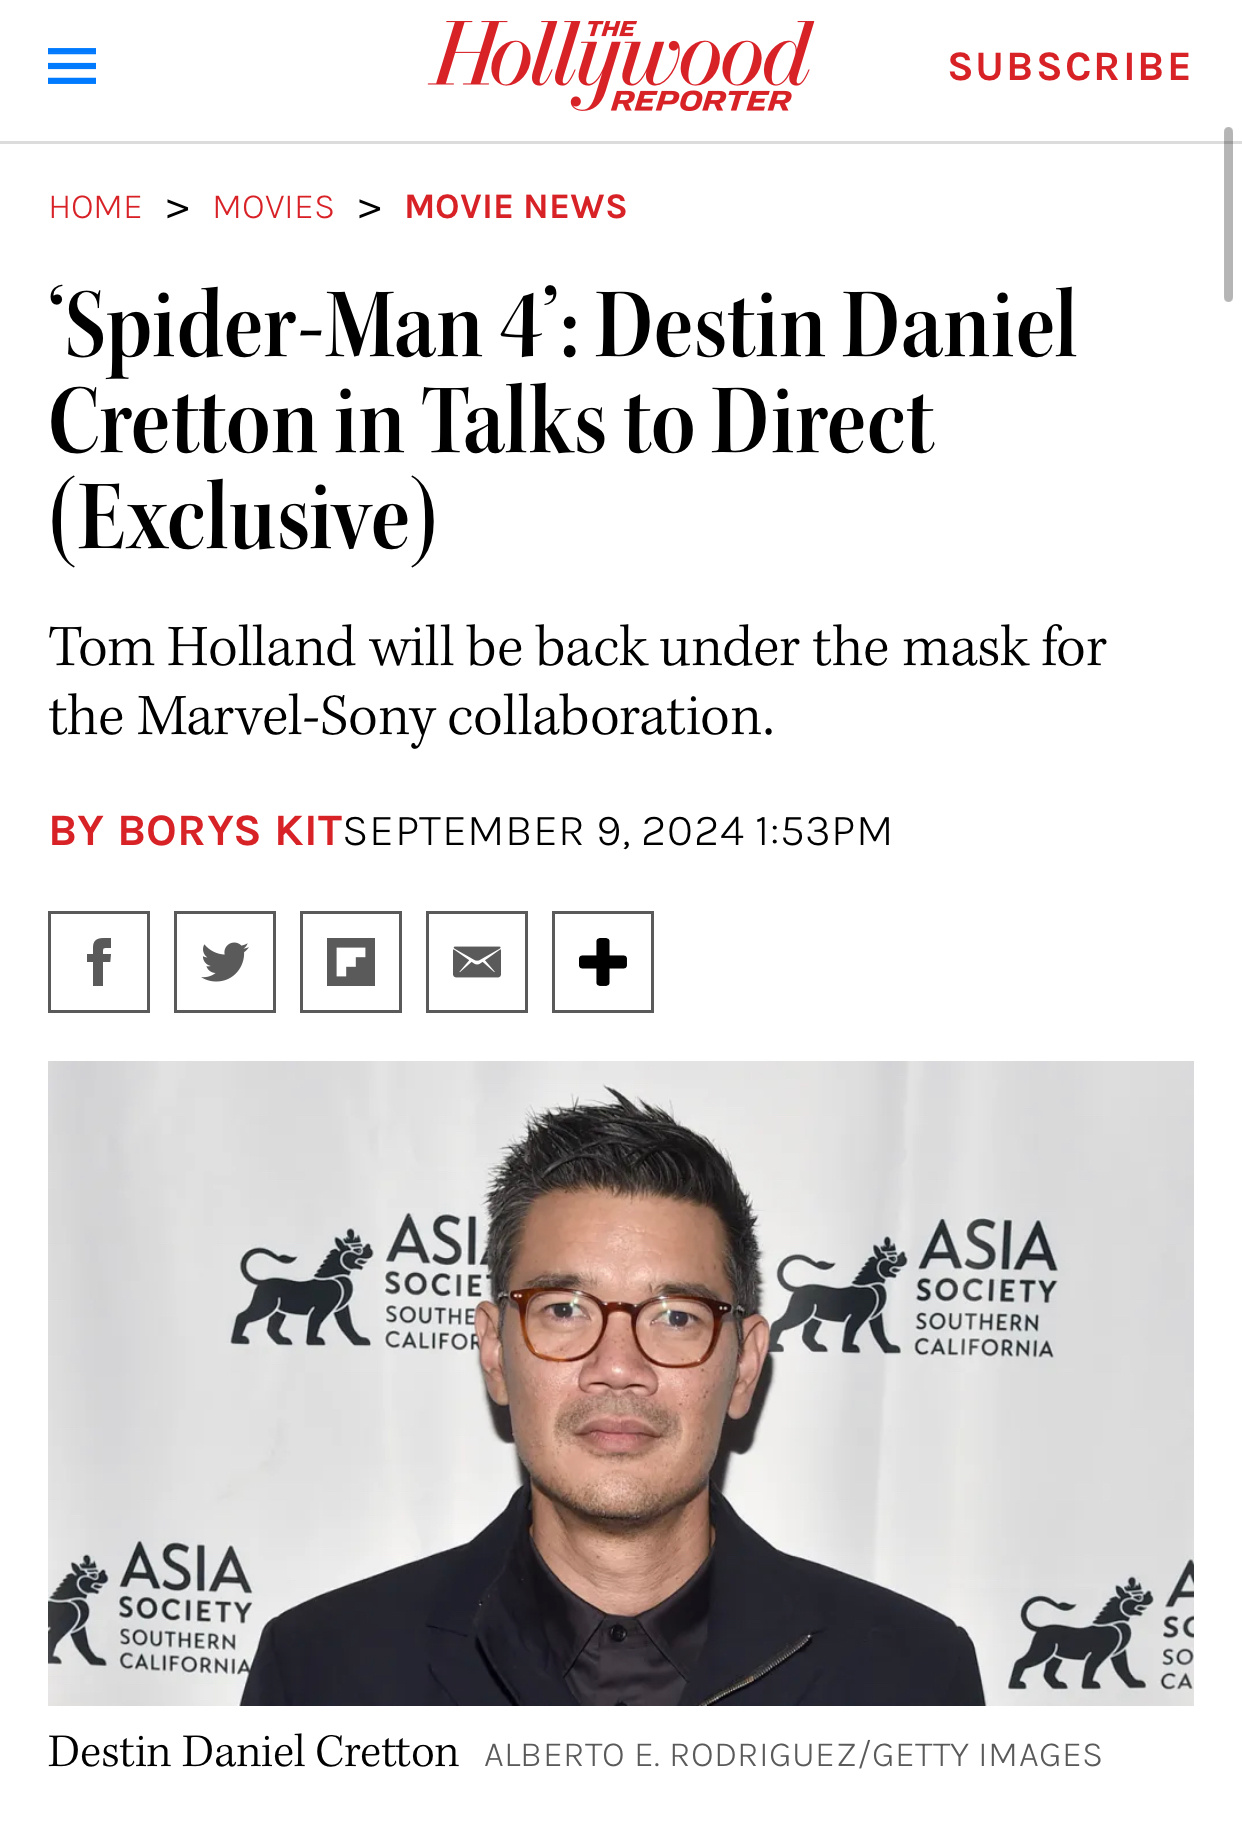
Task: Click the September 9, 2024 publish date
Action: point(618,831)
